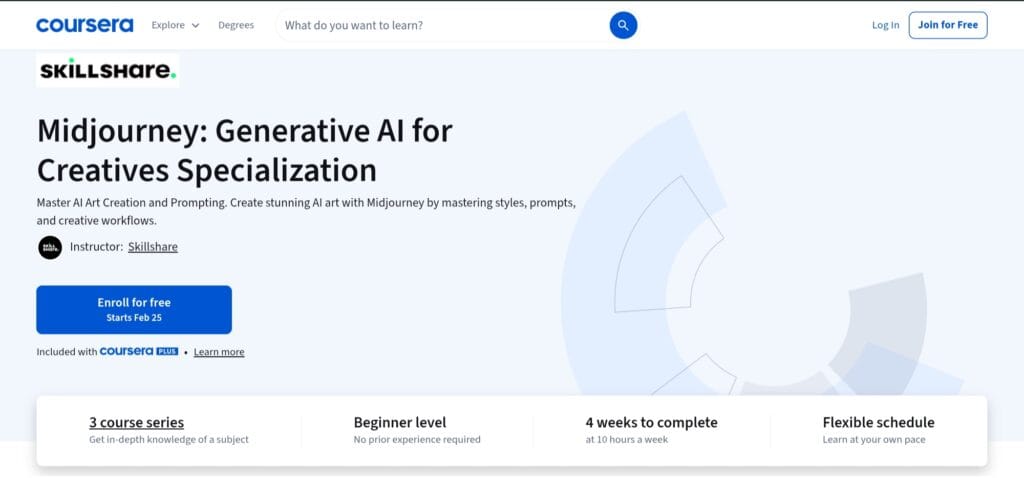The image size is (1024, 478).
Task: Click the Log In link
Action: click(x=886, y=25)
